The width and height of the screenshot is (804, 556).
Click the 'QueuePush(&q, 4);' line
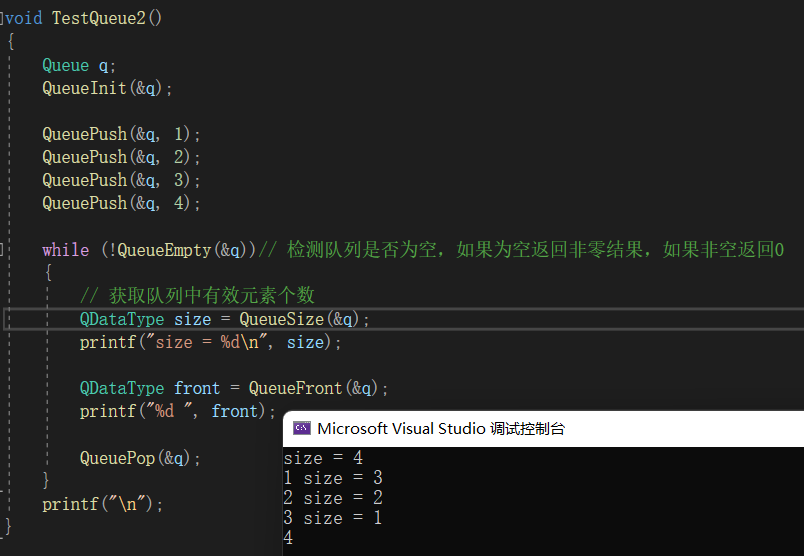click(x=121, y=204)
